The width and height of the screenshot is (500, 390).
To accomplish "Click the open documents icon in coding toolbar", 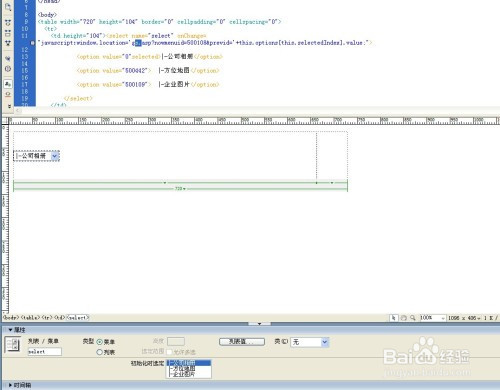I will click(x=8, y=7).
